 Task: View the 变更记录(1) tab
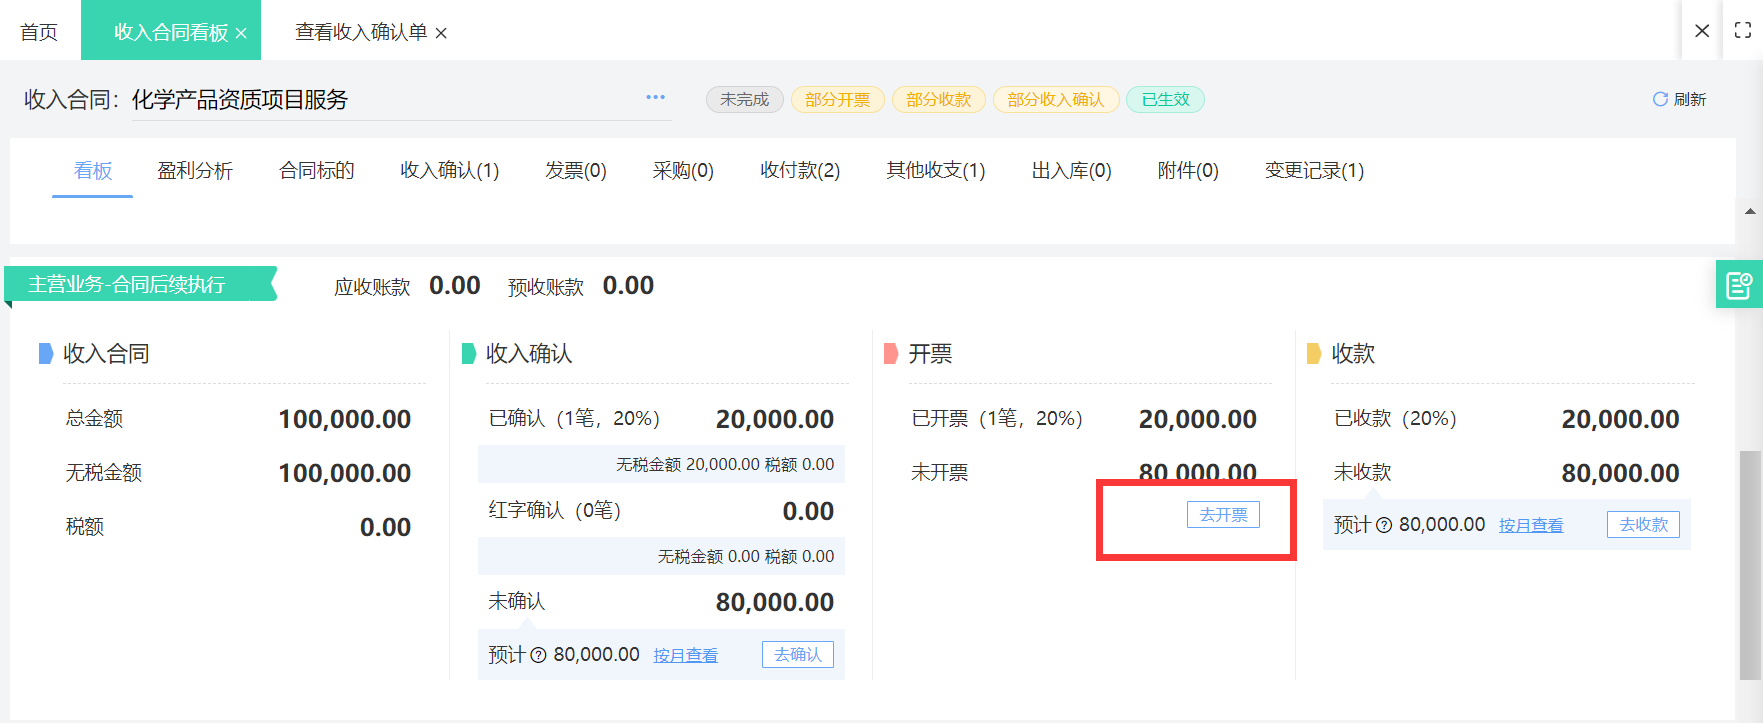[x=1313, y=171]
